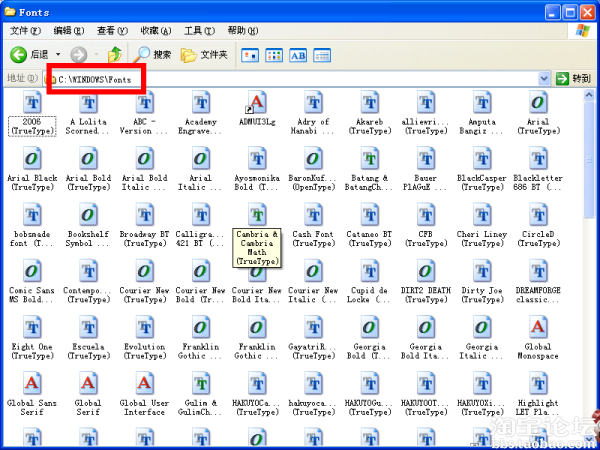The image size is (600, 450).
Task: Open the Tools (工具) menu
Action: (x=199, y=31)
